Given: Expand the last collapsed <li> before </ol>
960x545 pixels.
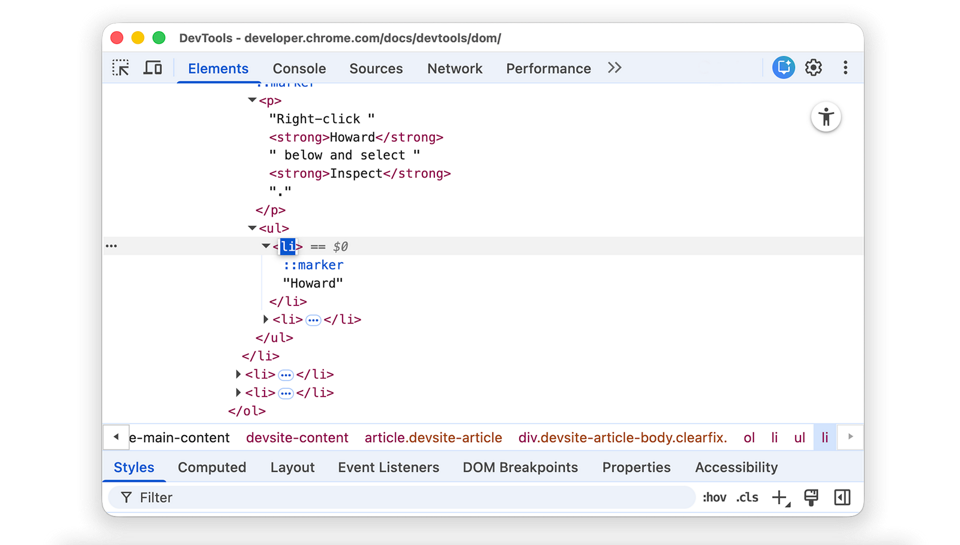Looking at the screenshot, I should coord(238,392).
